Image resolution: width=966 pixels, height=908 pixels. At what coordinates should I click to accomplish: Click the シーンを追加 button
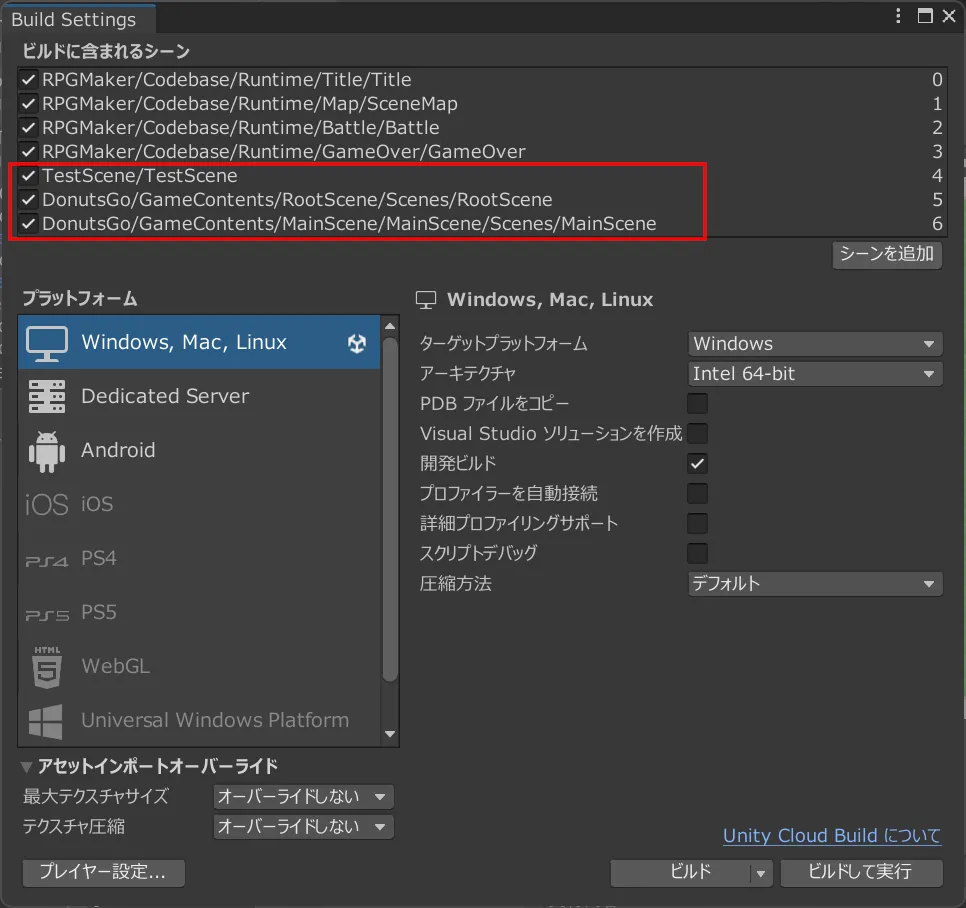coord(887,254)
